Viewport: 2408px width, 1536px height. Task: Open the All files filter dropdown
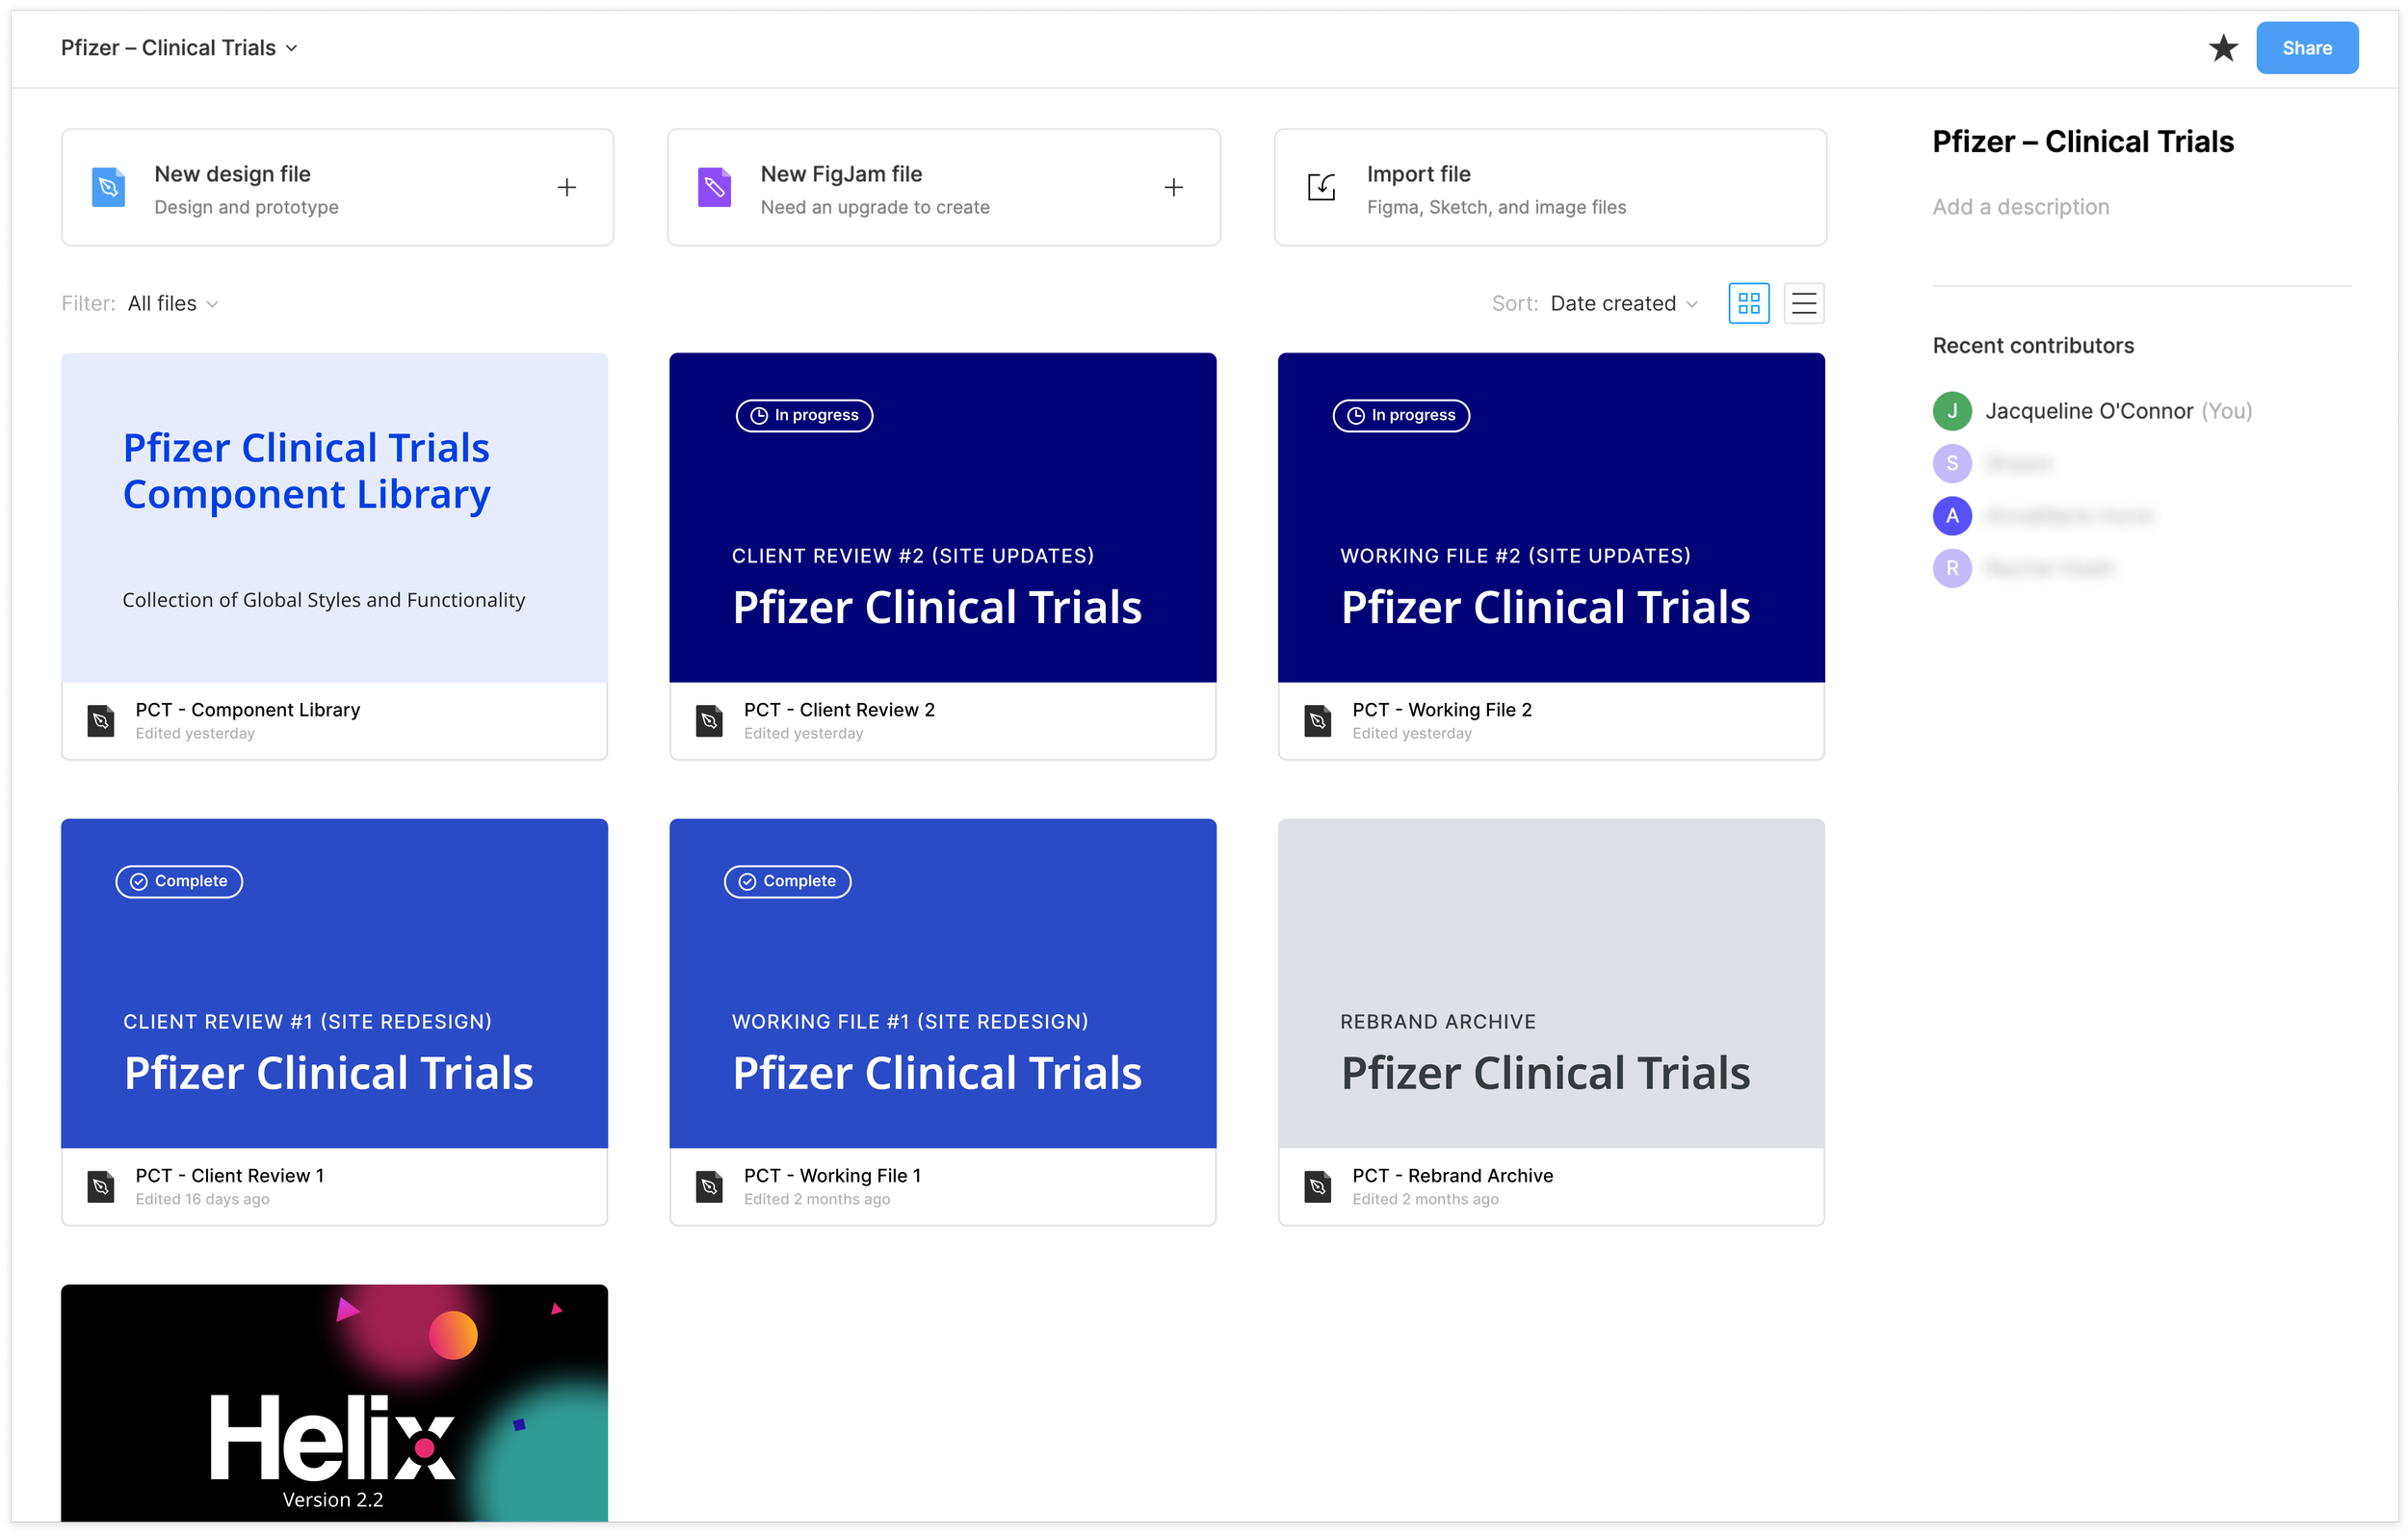pyautogui.click(x=172, y=303)
